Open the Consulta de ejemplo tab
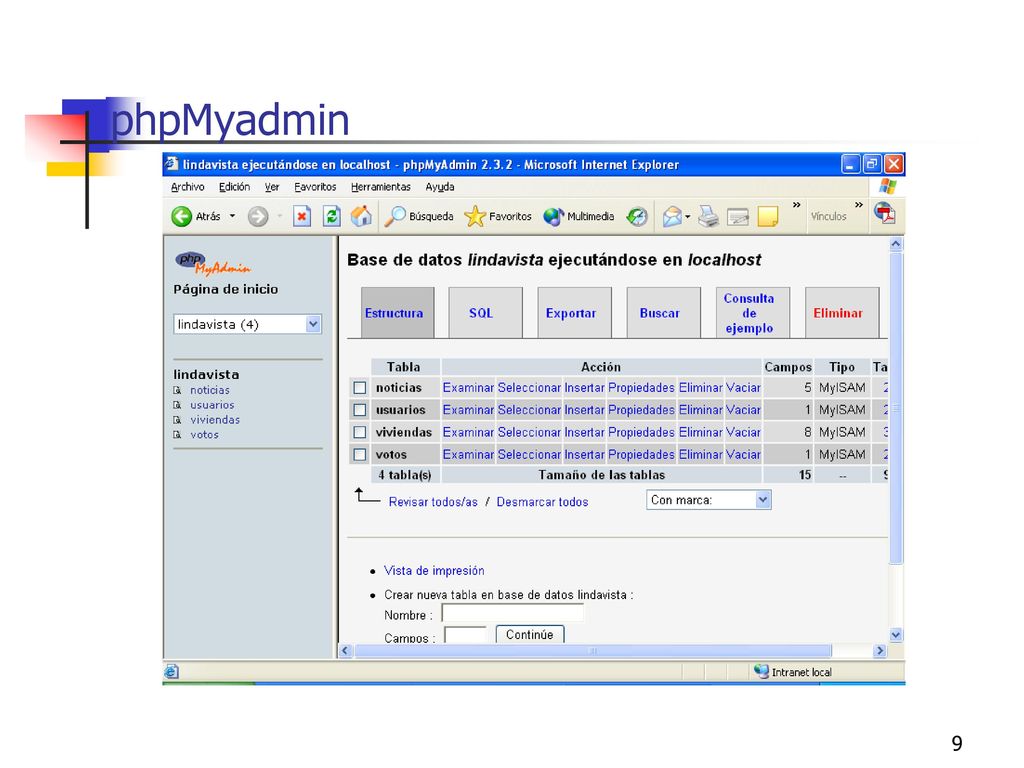 [x=752, y=313]
